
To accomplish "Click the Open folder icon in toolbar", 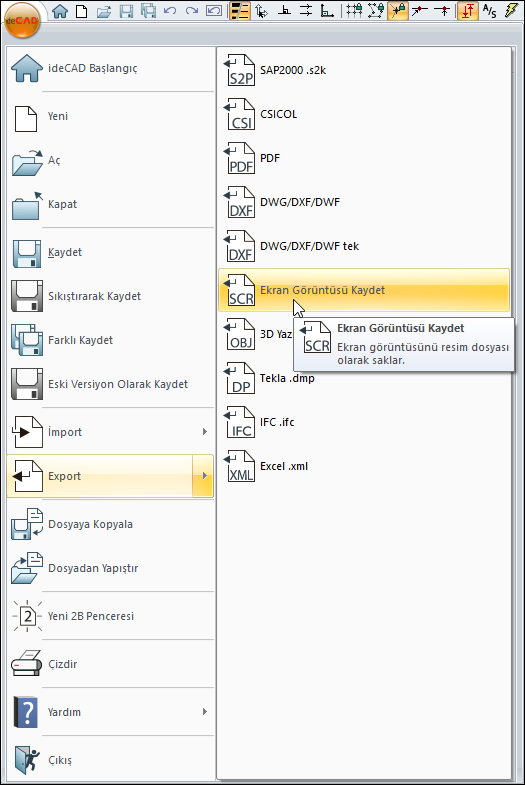I will coord(104,11).
